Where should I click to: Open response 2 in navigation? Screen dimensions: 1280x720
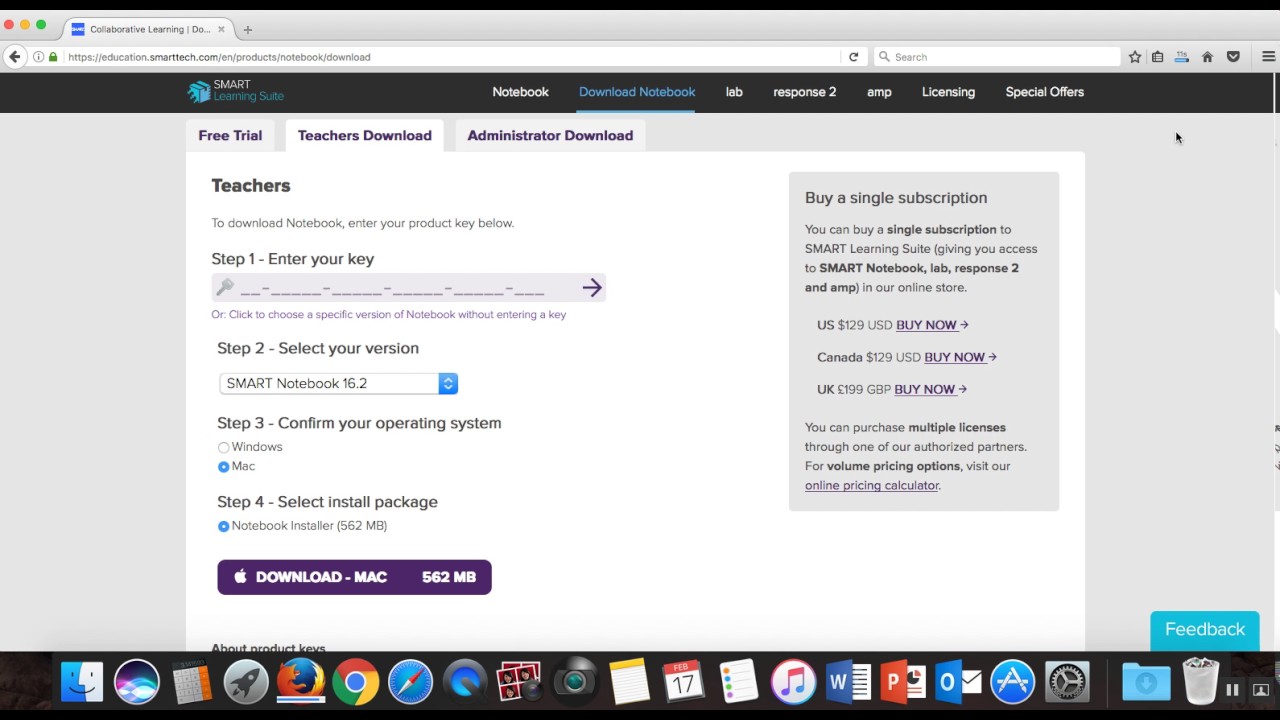[804, 92]
